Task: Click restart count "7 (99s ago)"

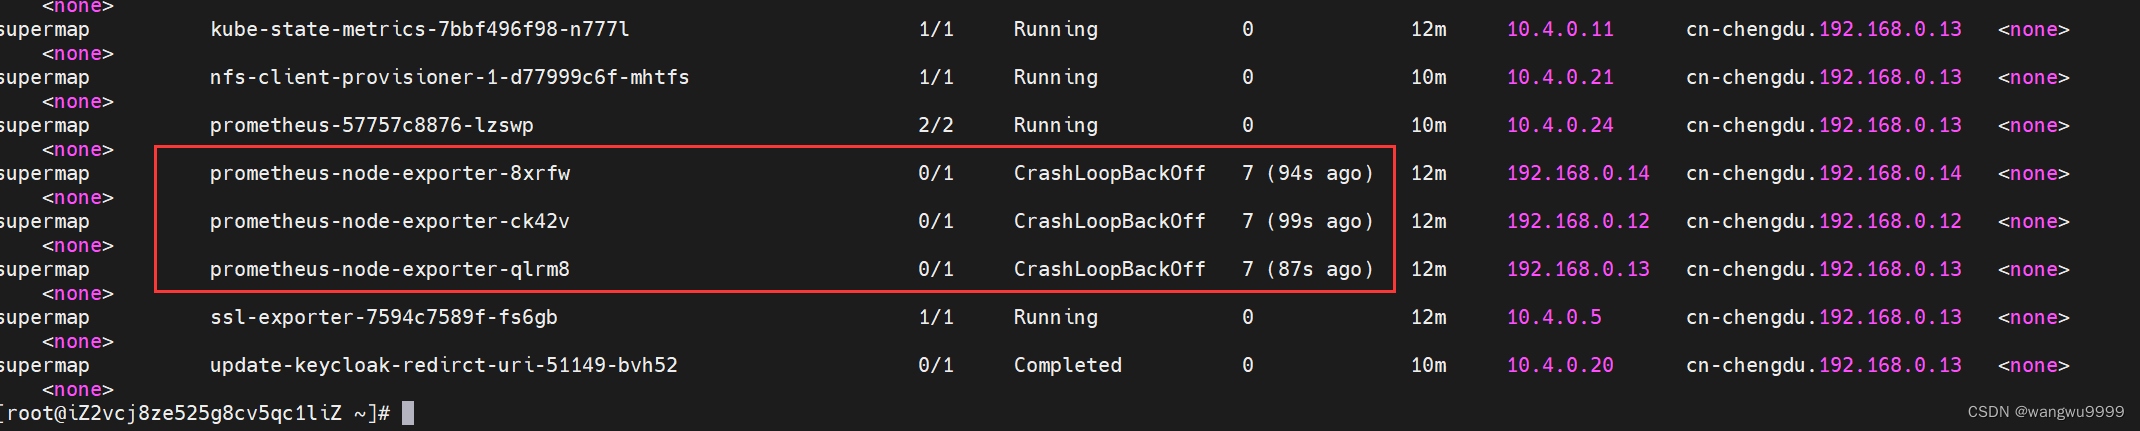Action: 1308,221
